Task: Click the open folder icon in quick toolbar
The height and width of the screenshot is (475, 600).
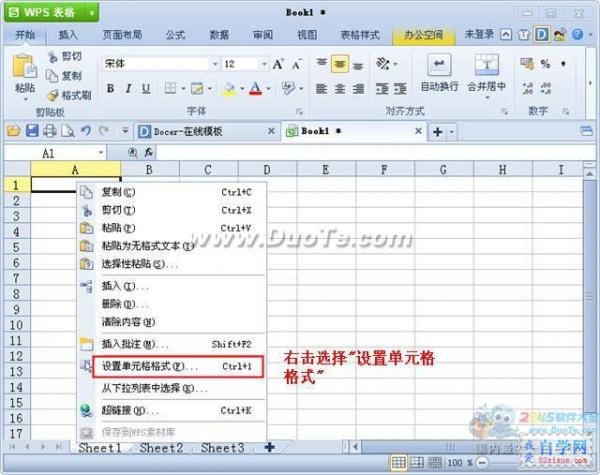Action: click(x=13, y=131)
